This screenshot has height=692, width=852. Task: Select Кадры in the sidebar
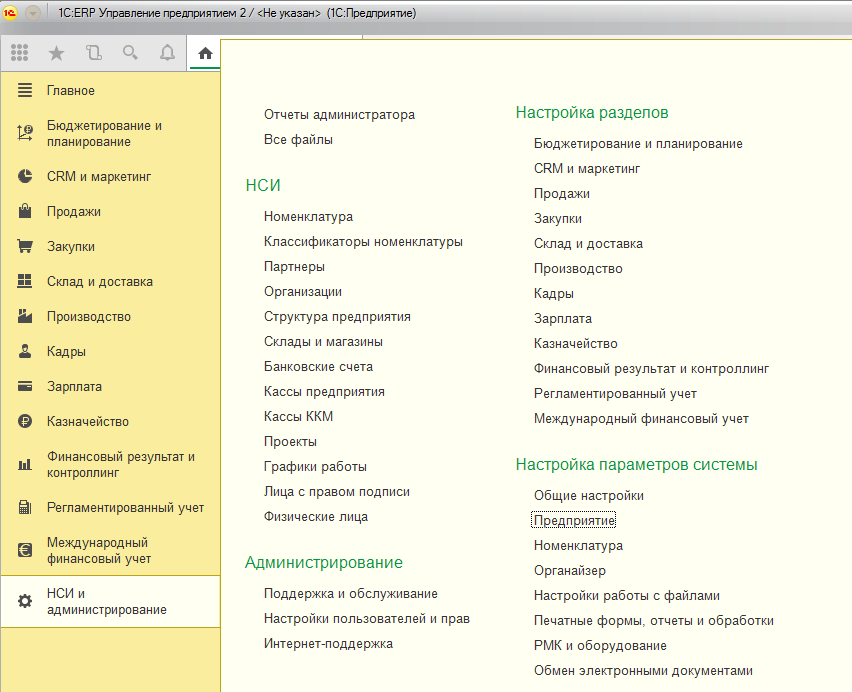point(66,351)
